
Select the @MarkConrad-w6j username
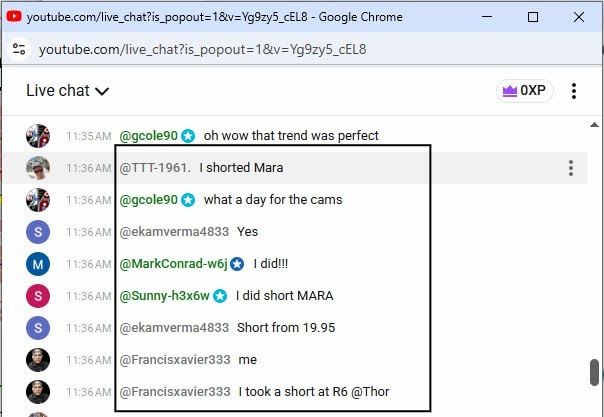tap(174, 264)
